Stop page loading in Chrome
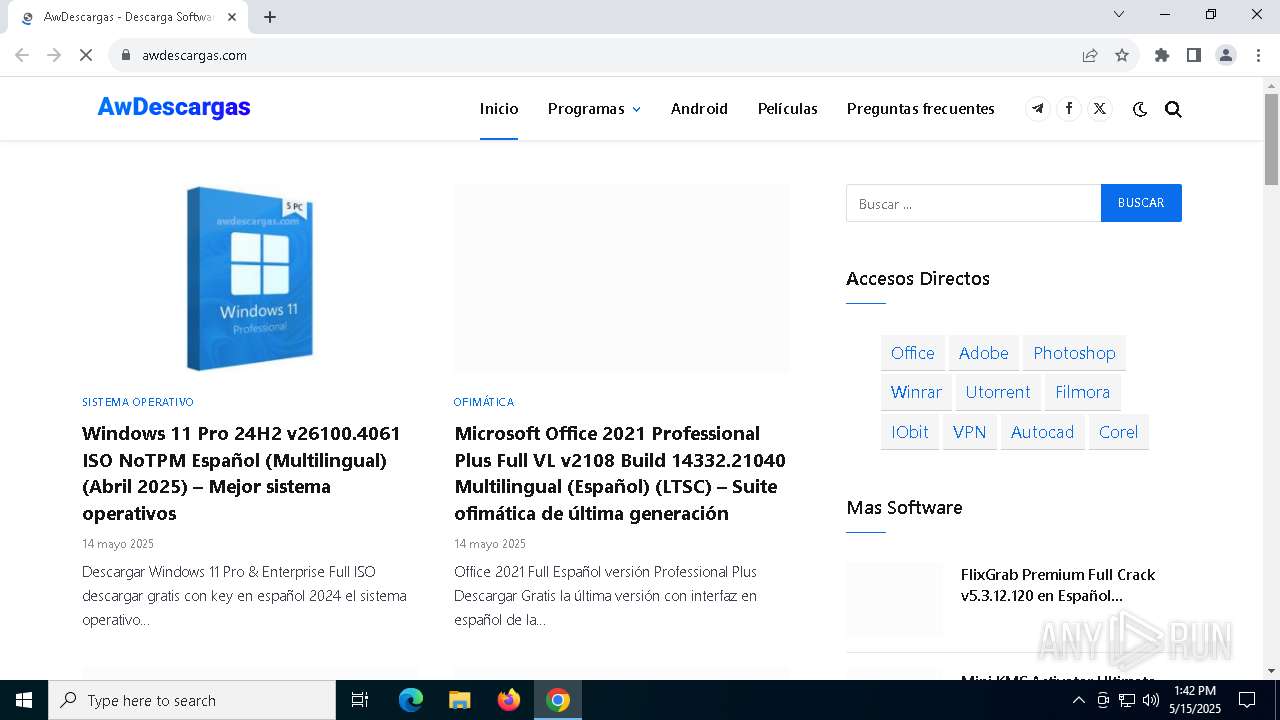The image size is (1280, 720). (x=86, y=55)
